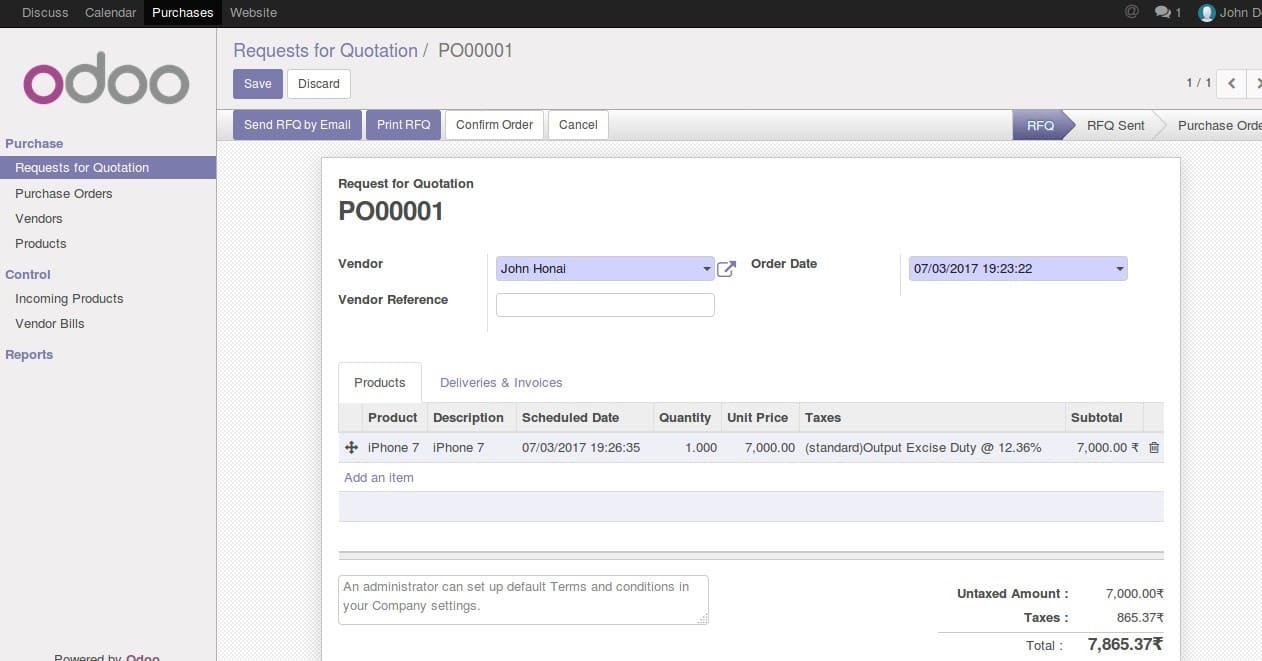This screenshot has width=1262, height=661.
Task: Open the Website menu
Action: (x=253, y=13)
